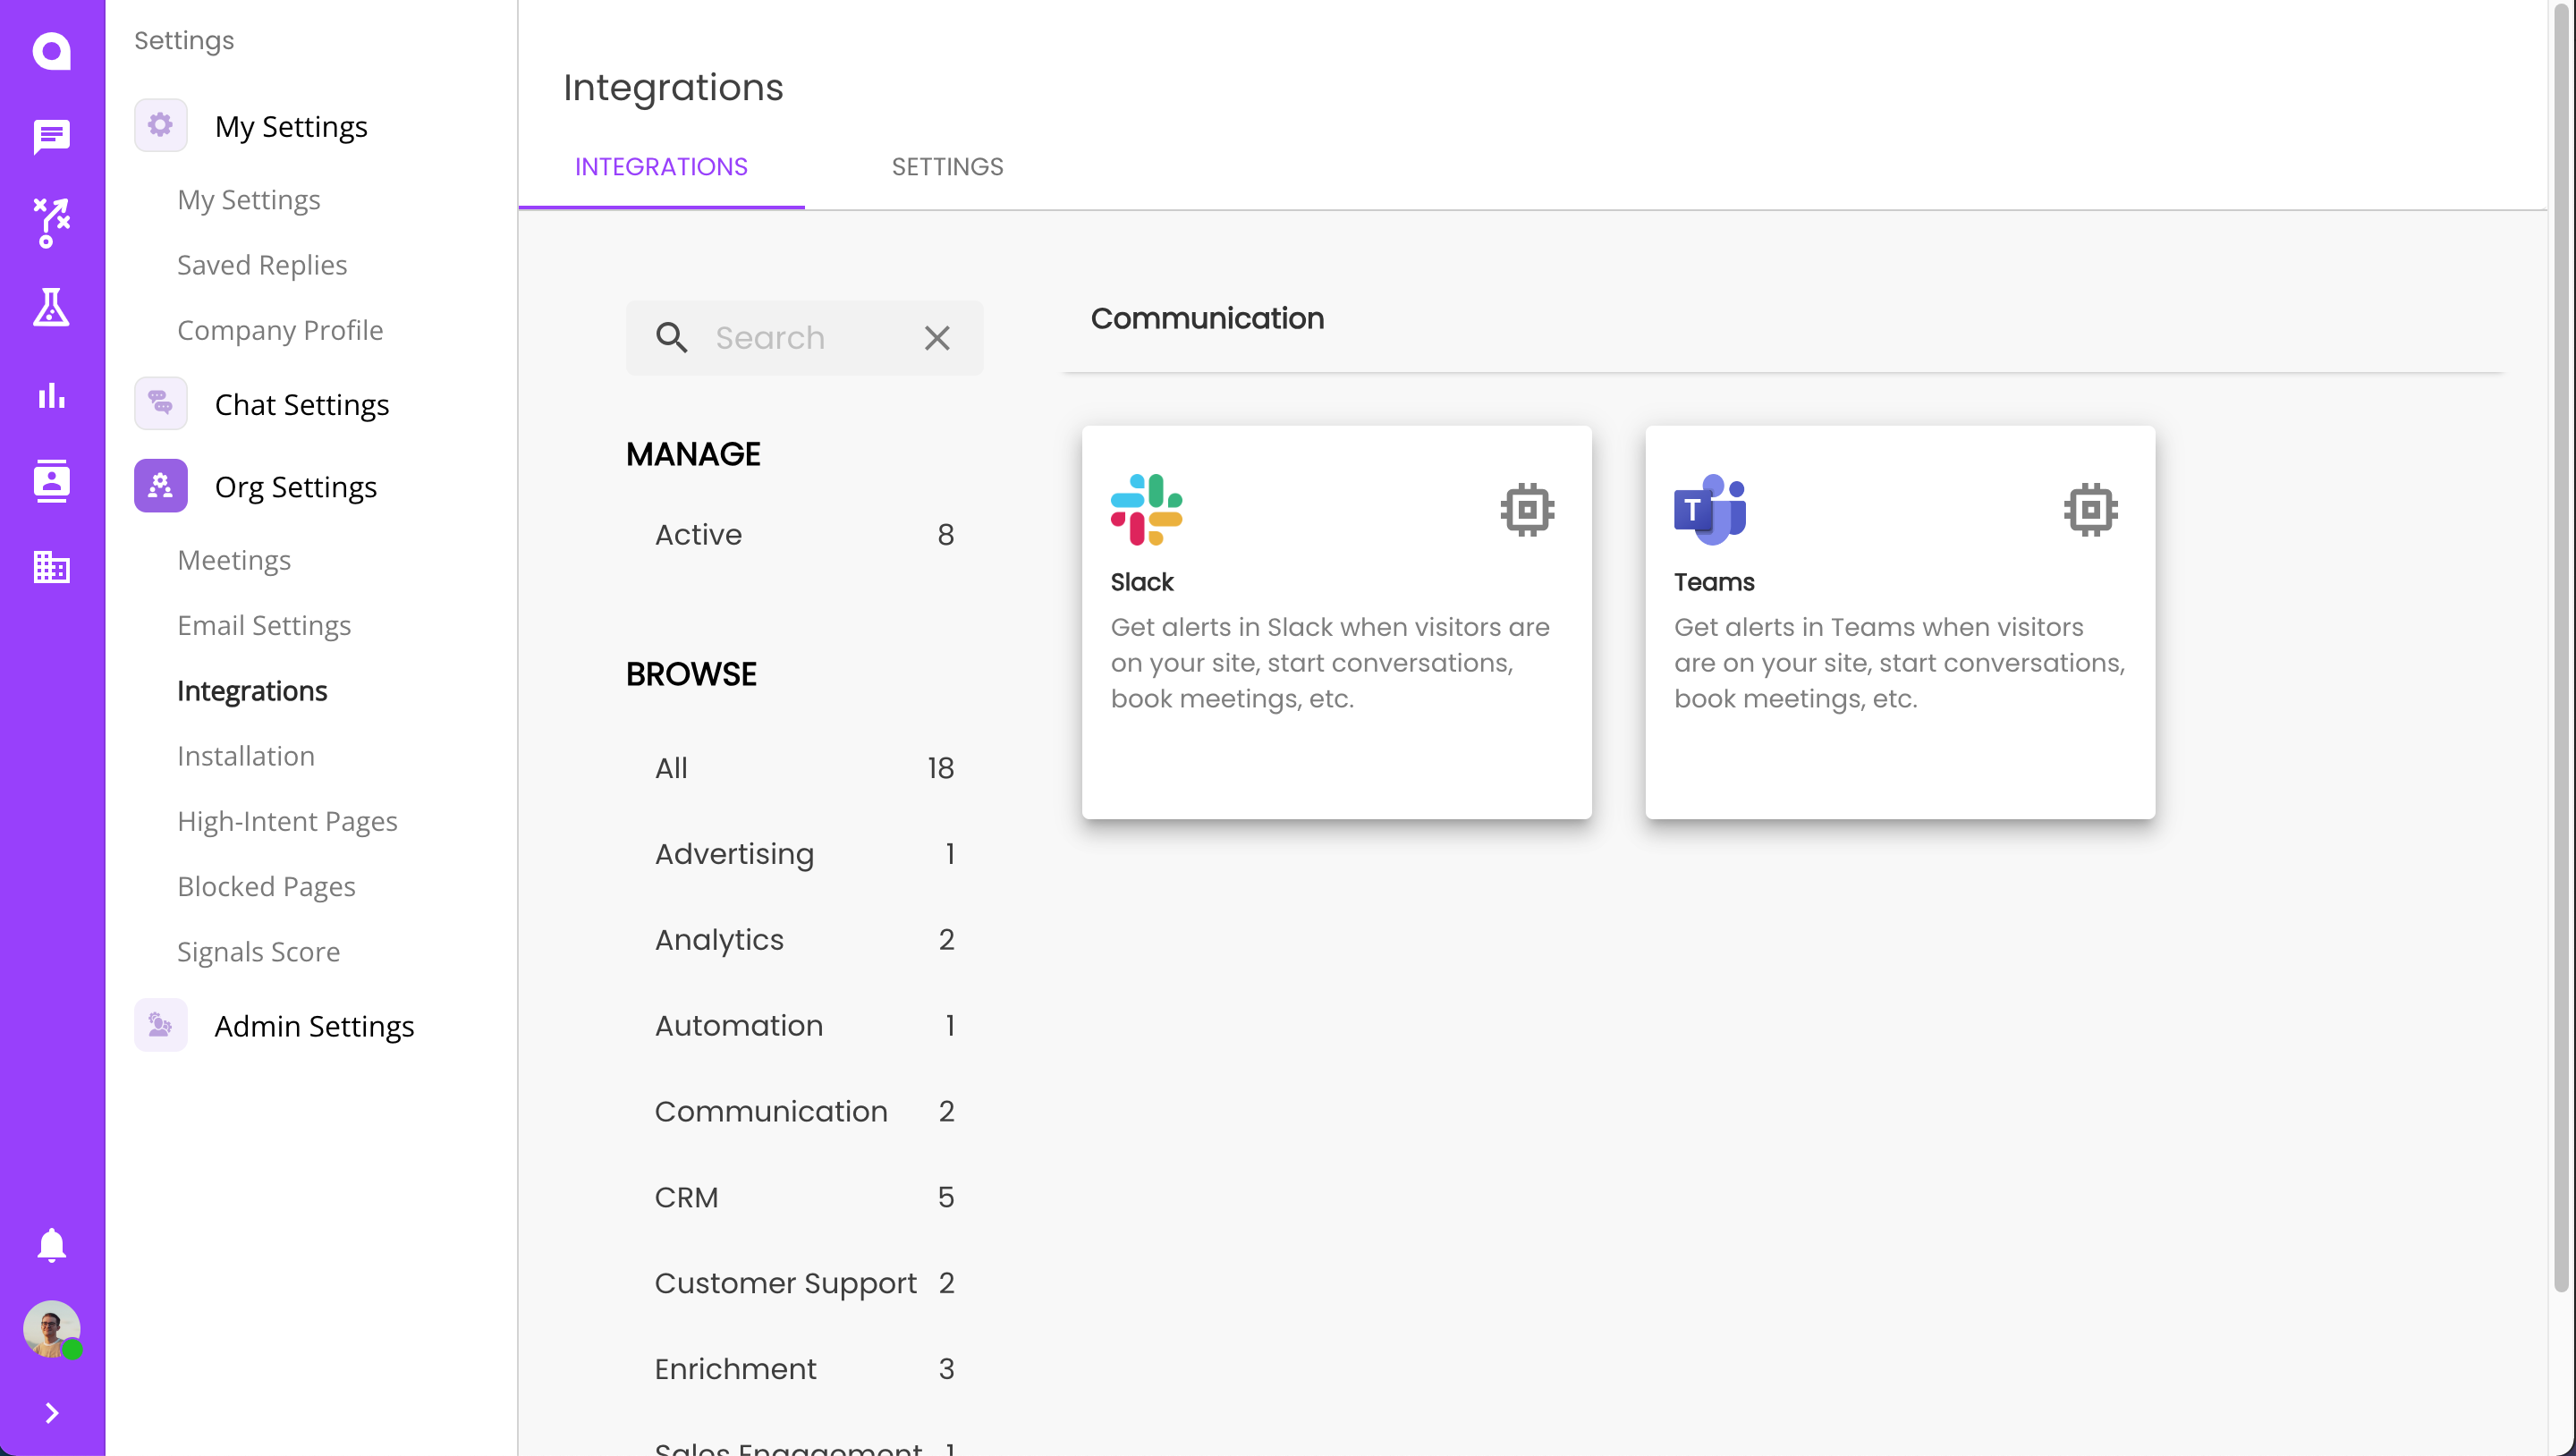Screen dimensions: 2576x1456
Task: Open the user profile avatar
Action: click(51, 1329)
